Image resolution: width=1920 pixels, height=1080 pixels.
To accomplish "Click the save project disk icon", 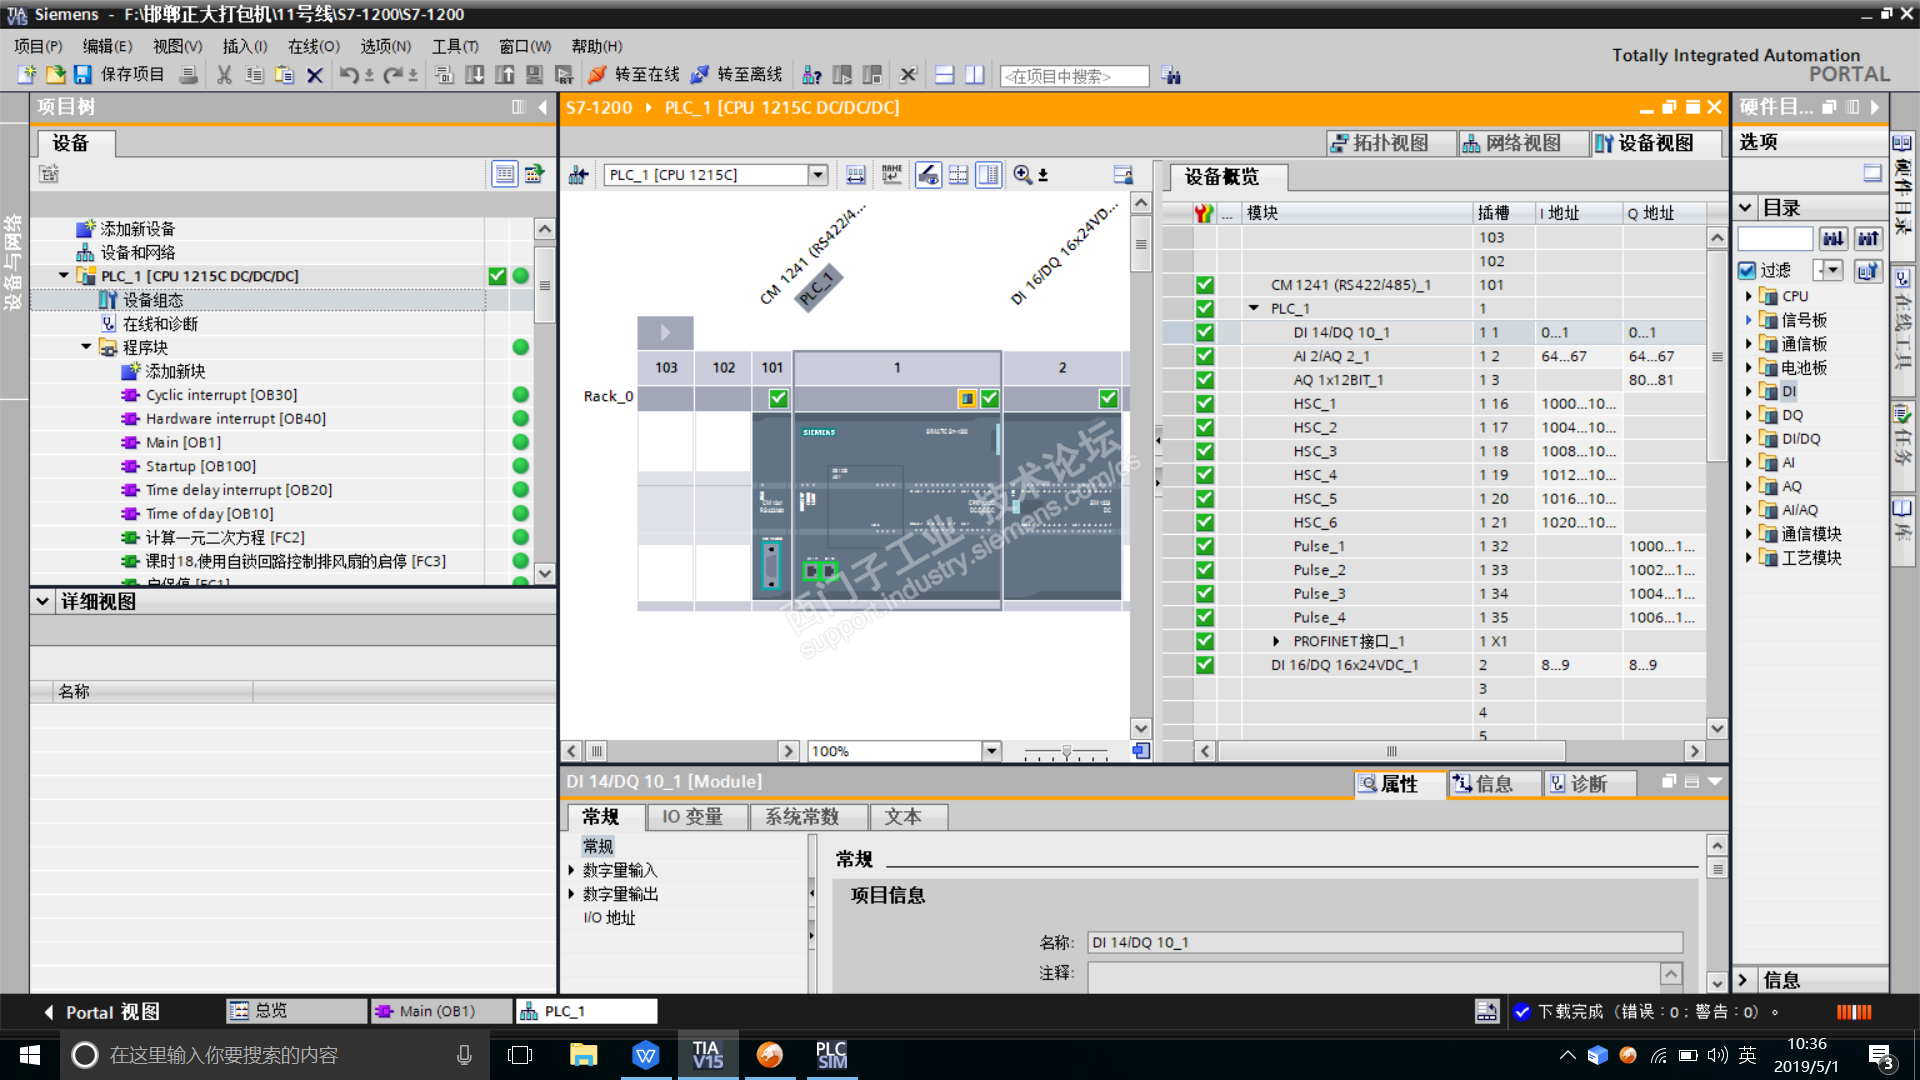I will (x=83, y=75).
